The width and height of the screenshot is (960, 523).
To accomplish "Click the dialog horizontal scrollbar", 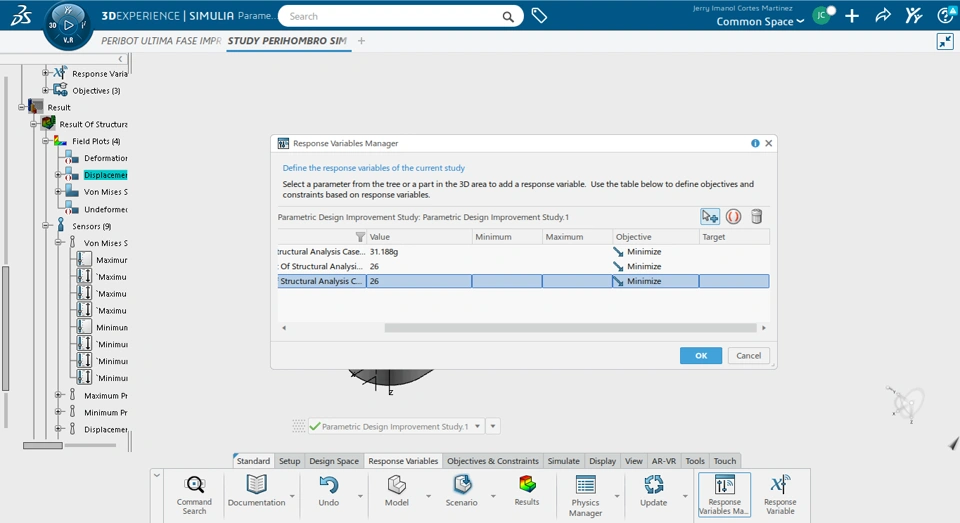I will pyautogui.click(x=570, y=328).
